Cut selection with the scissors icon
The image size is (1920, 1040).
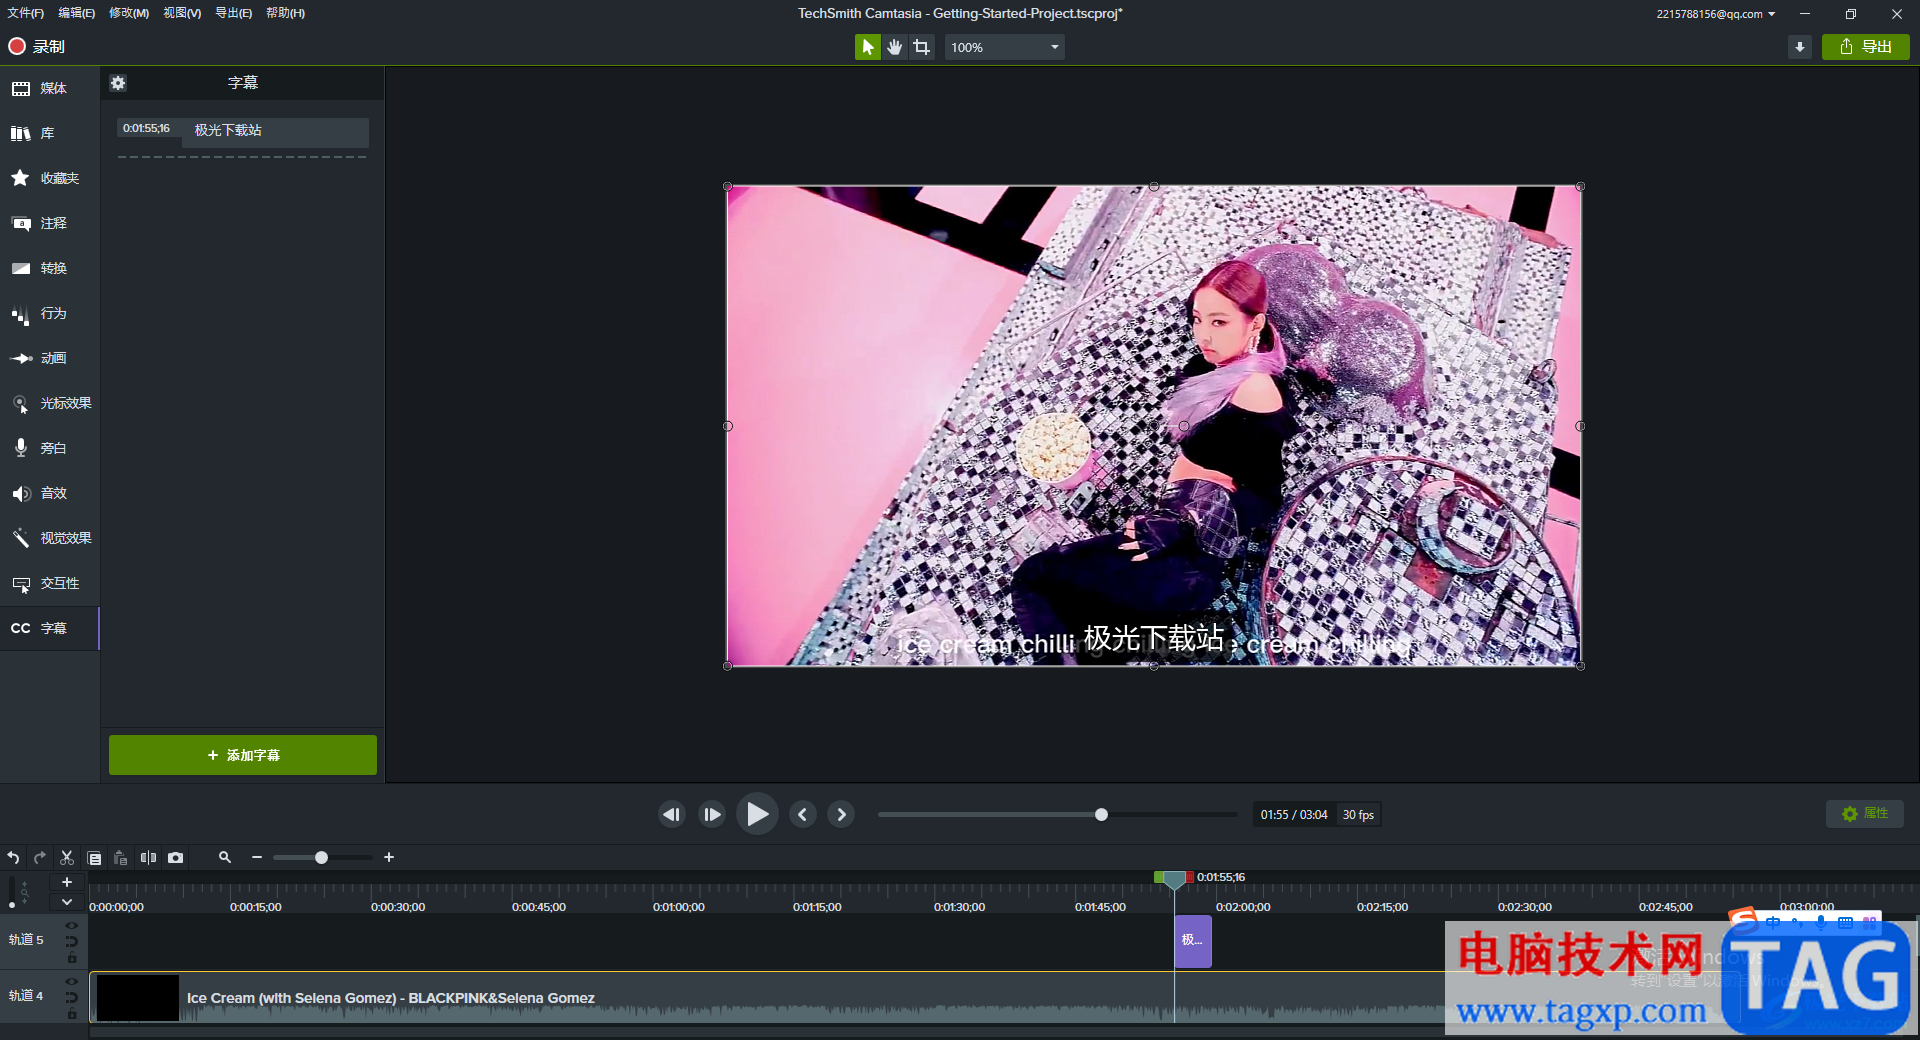[x=67, y=858]
